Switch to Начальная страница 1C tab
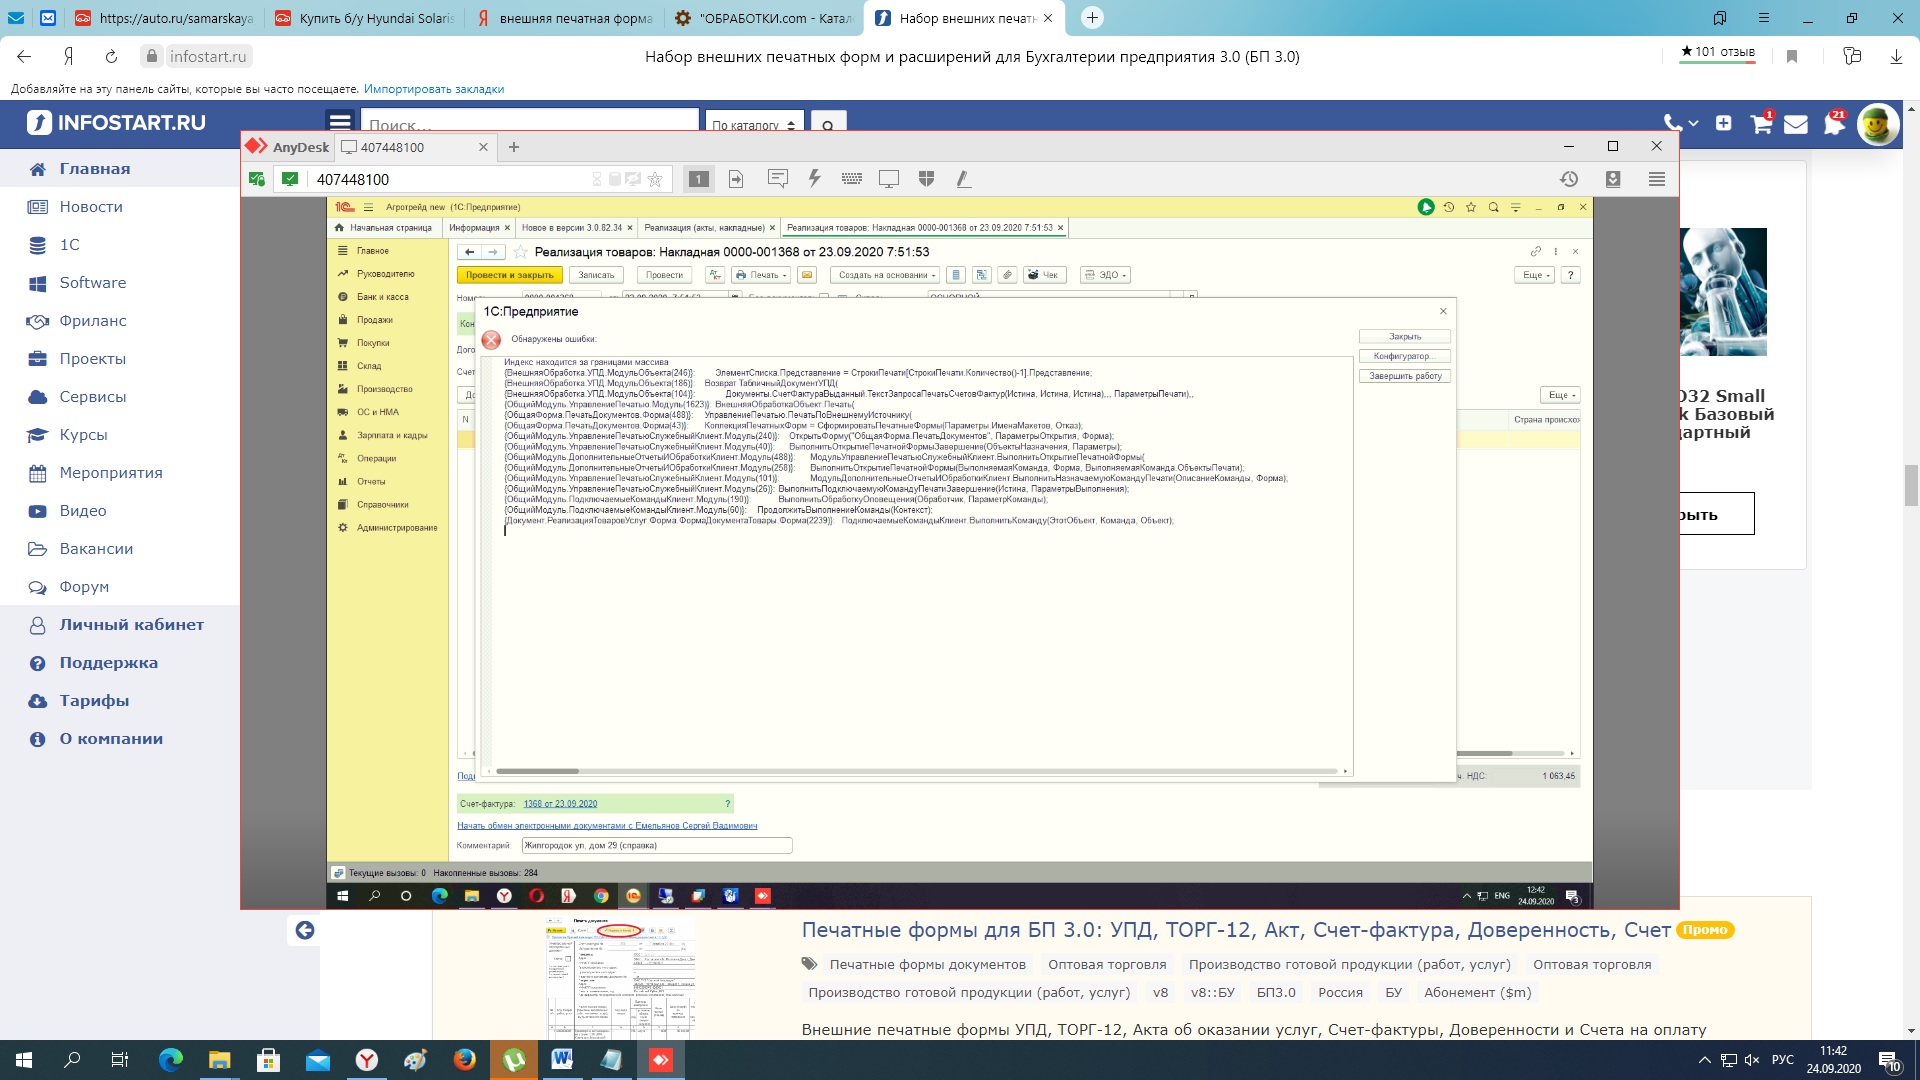The height and width of the screenshot is (1080, 1920). 383,228
